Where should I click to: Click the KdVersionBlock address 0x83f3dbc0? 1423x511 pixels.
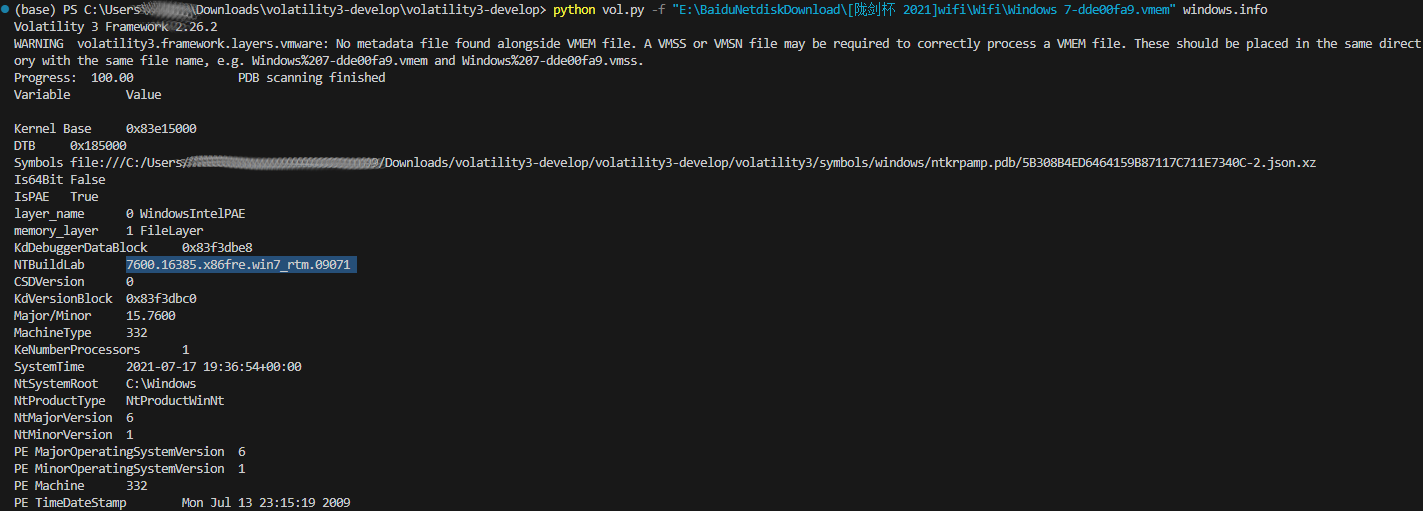[161, 299]
